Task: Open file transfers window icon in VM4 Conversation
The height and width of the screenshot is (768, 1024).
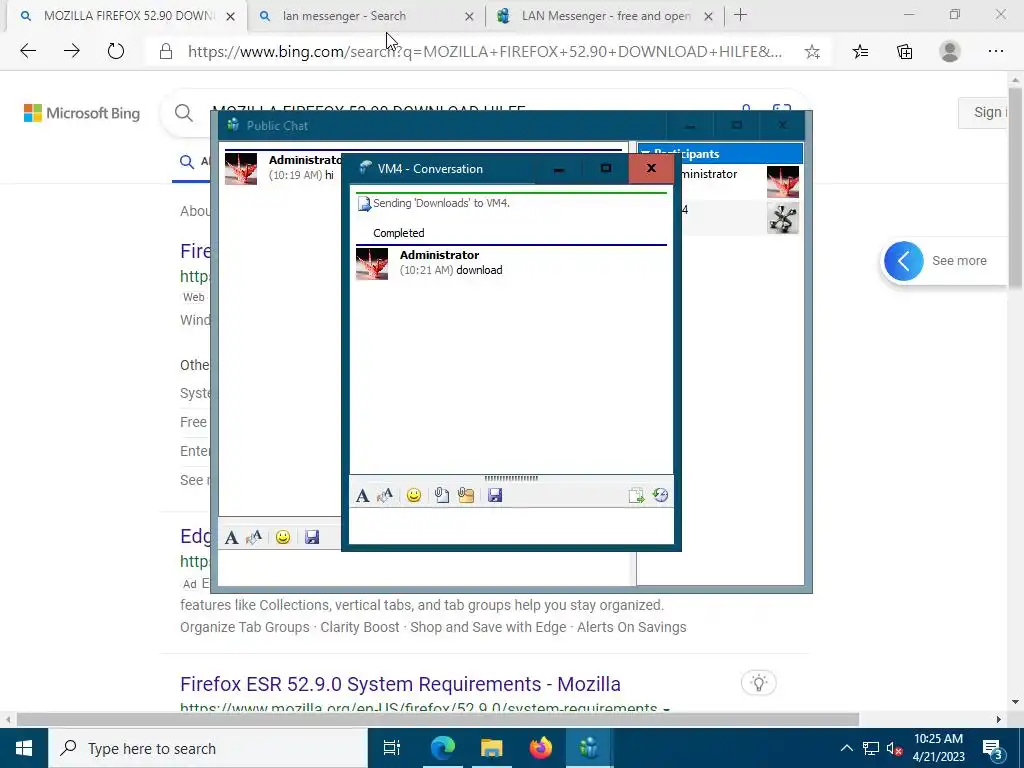Action: (x=636, y=496)
